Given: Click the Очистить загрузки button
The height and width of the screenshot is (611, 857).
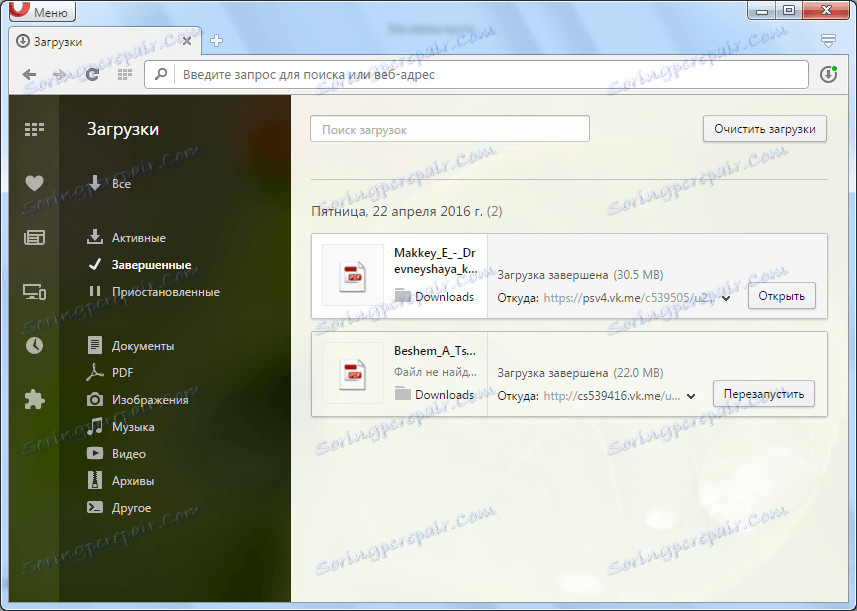Looking at the screenshot, I should (x=765, y=129).
